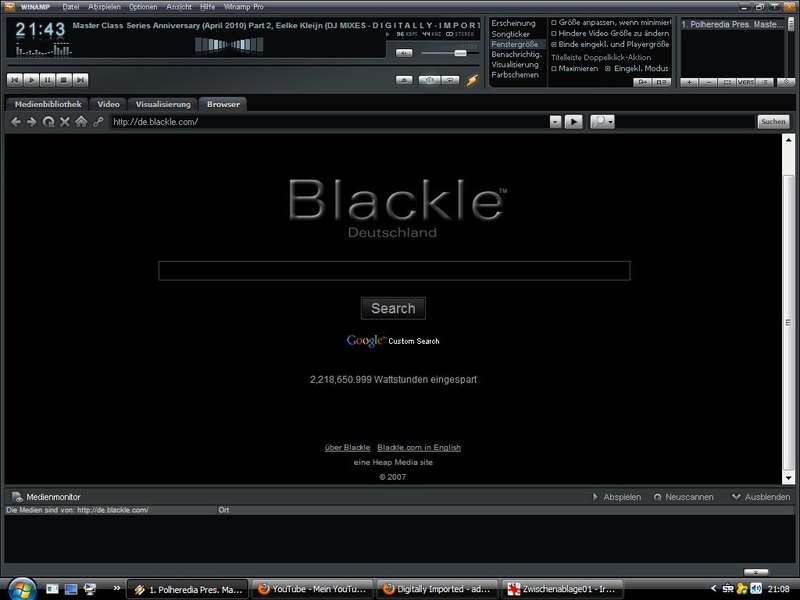Click the Blackle Search button
The image size is (800, 600).
[393, 308]
